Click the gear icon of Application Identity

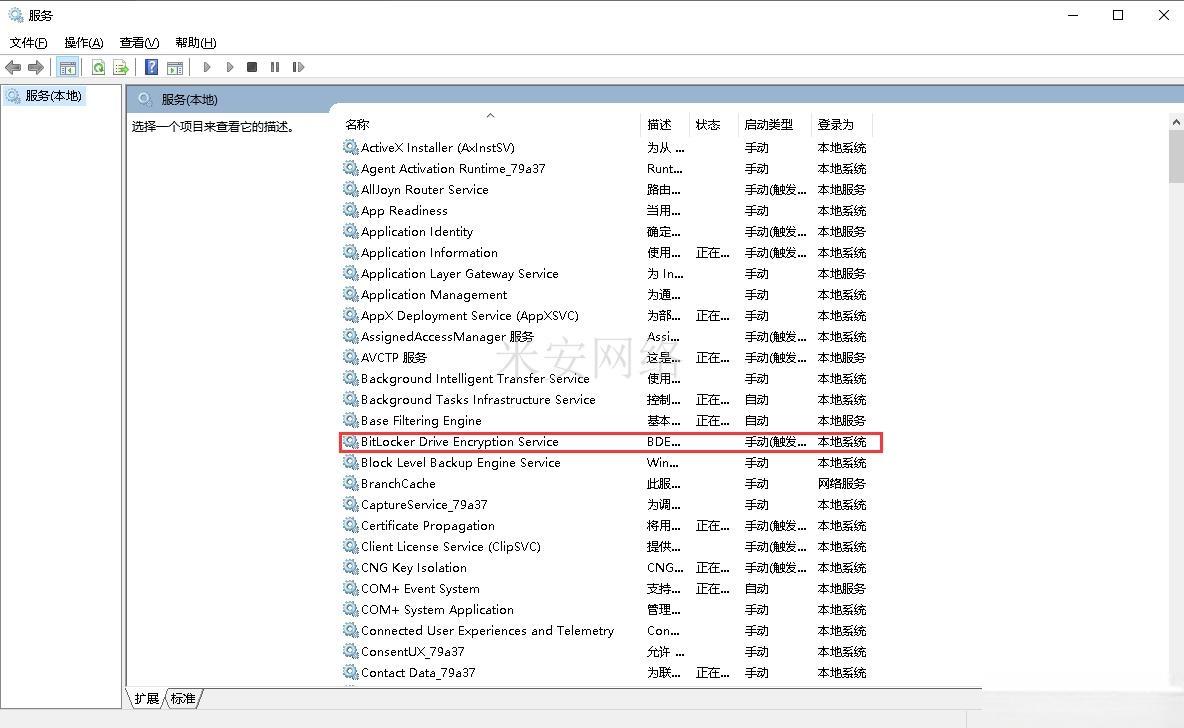350,232
